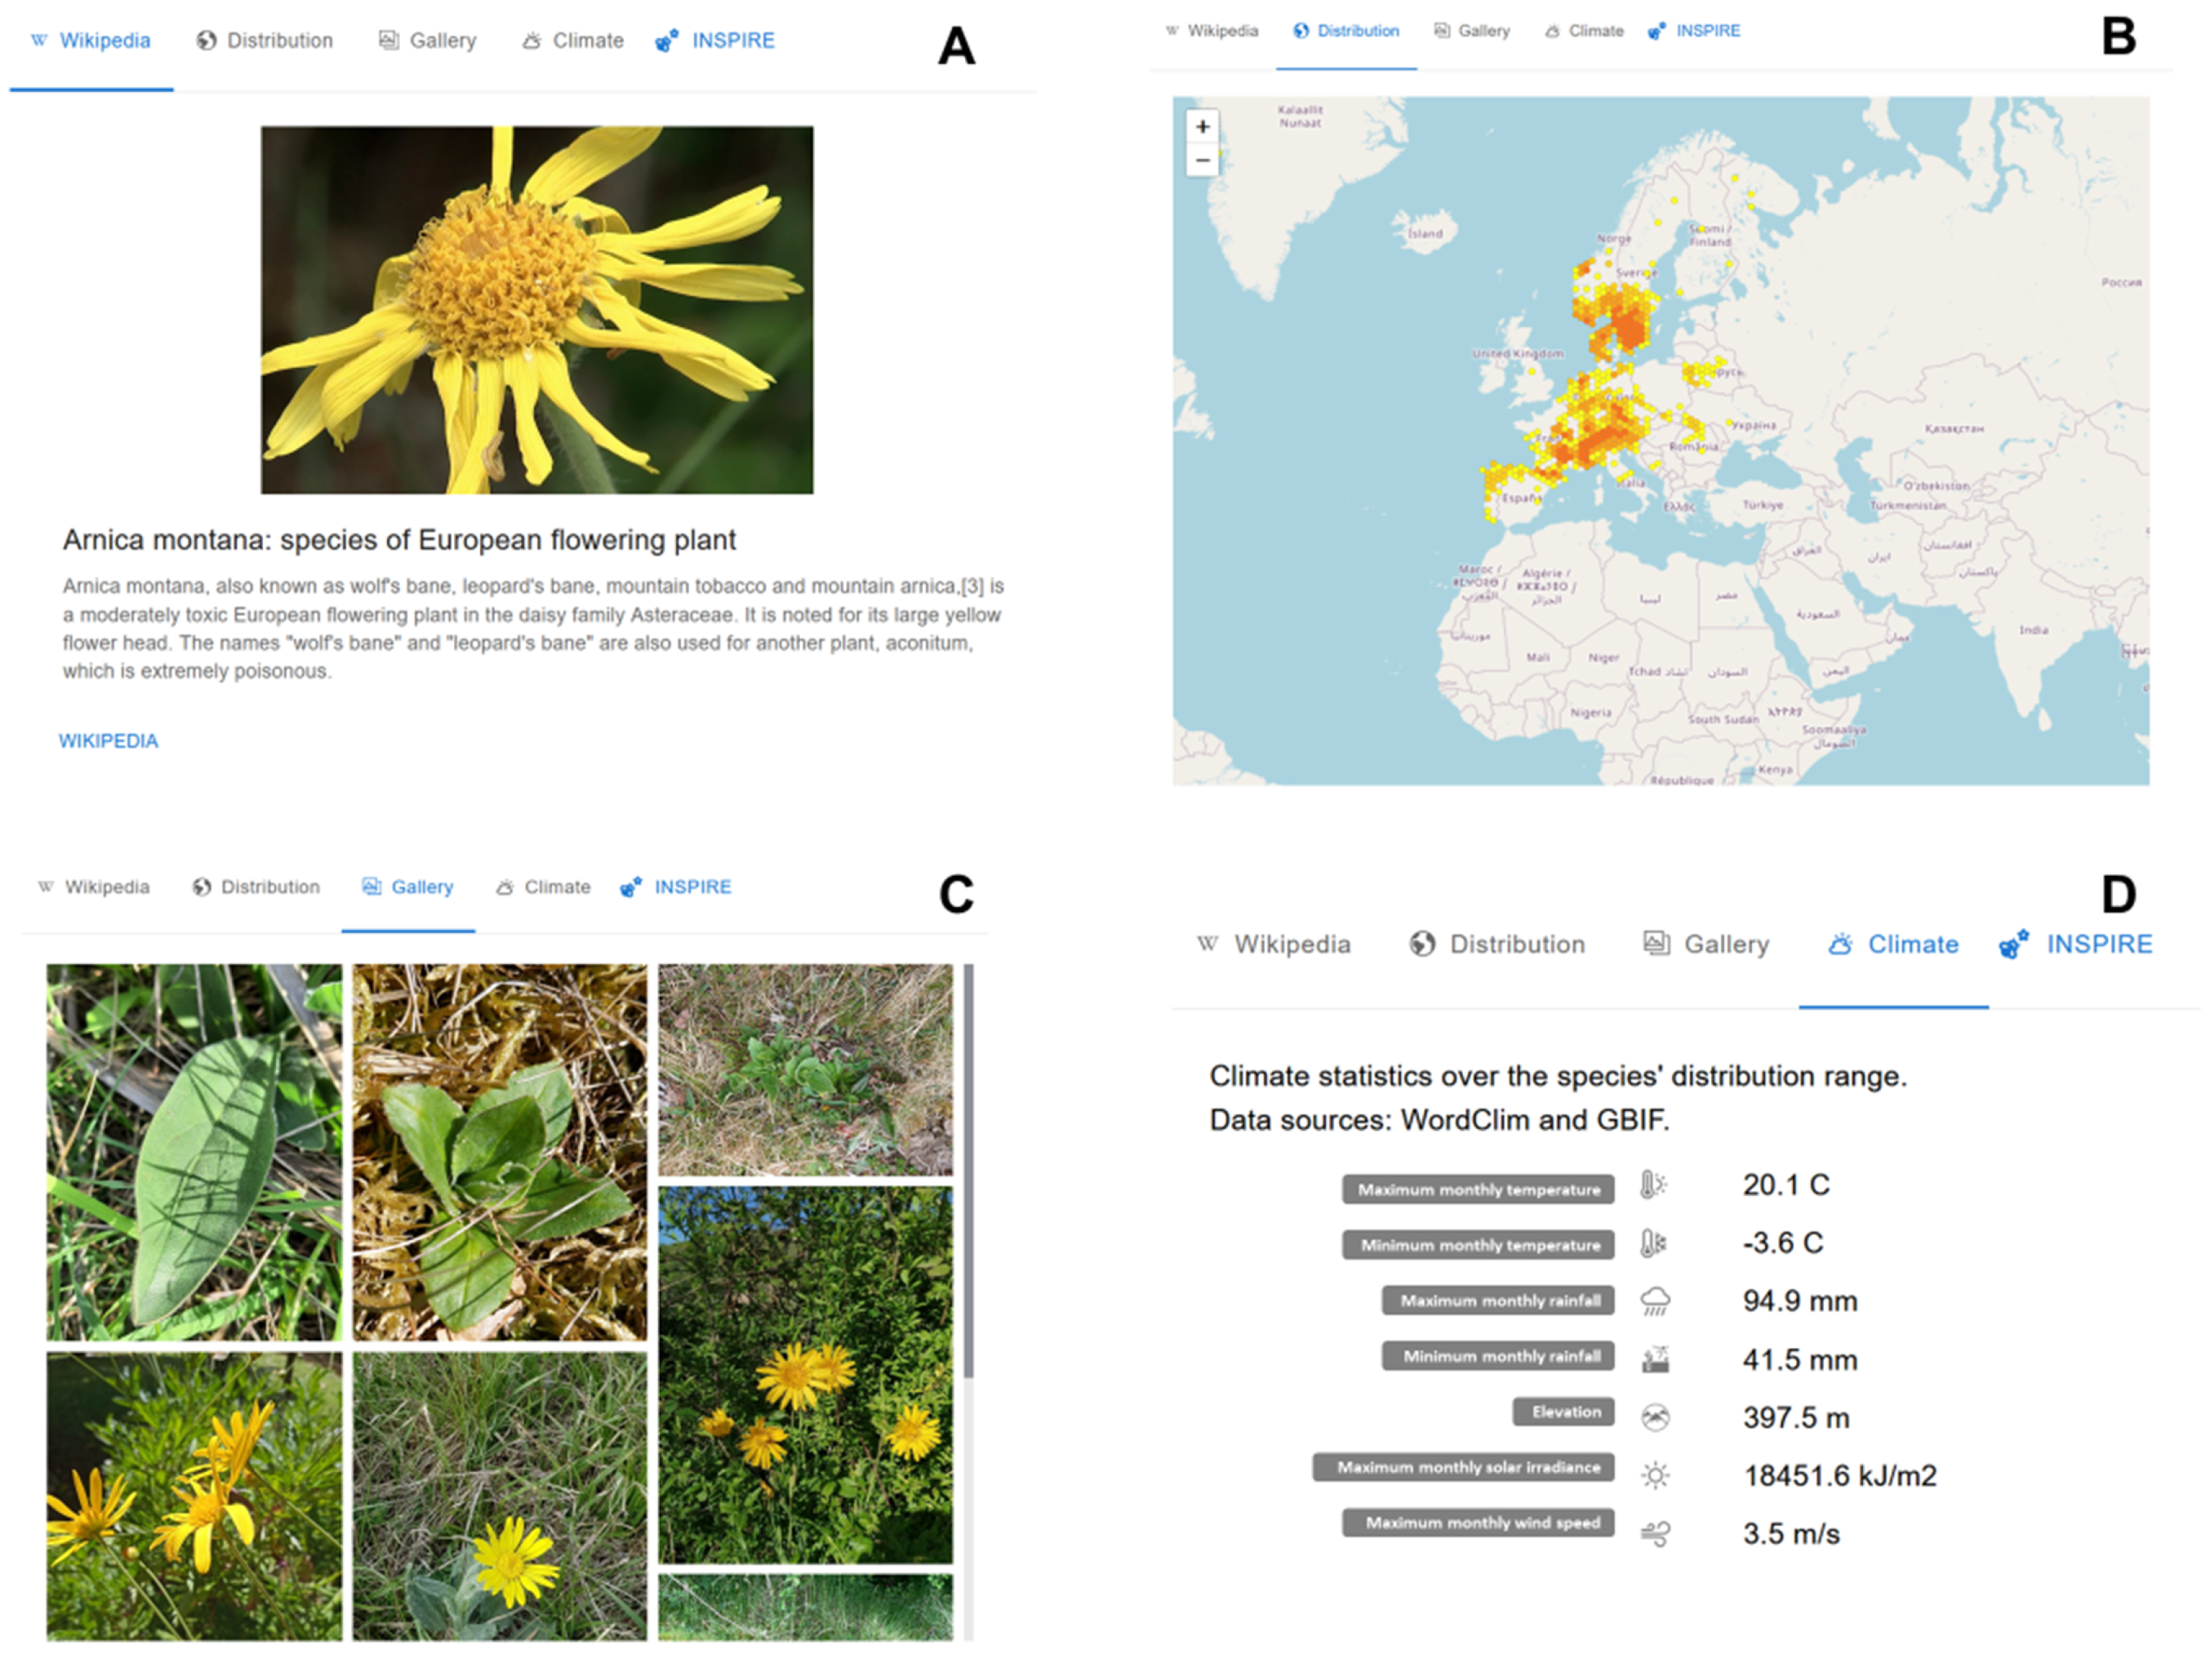Click the wind icon for wind speed

click(1655, 1533)
